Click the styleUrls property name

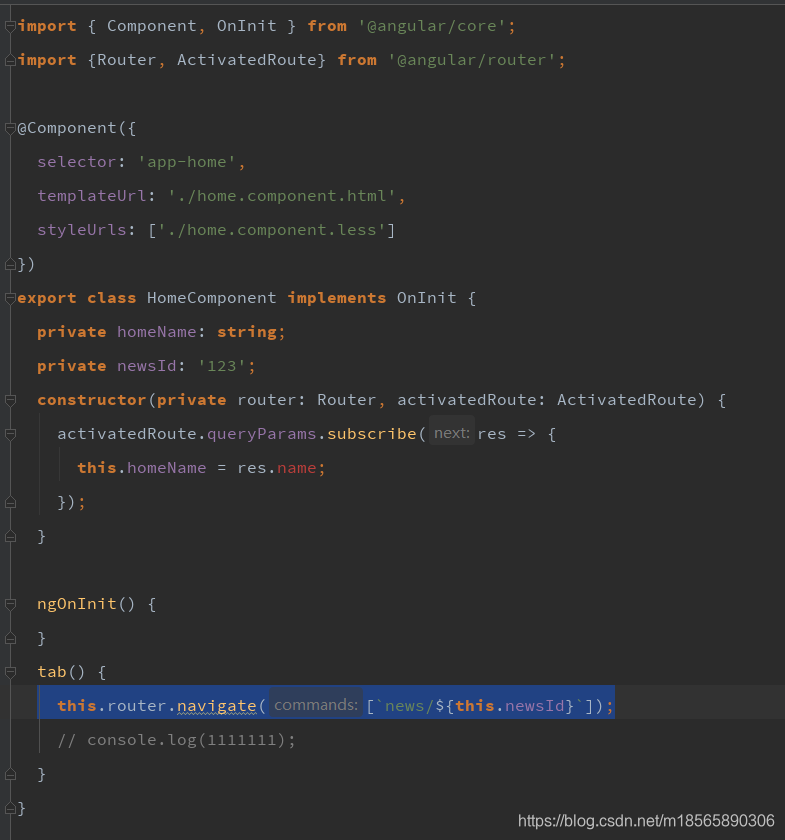click(81, 230)
